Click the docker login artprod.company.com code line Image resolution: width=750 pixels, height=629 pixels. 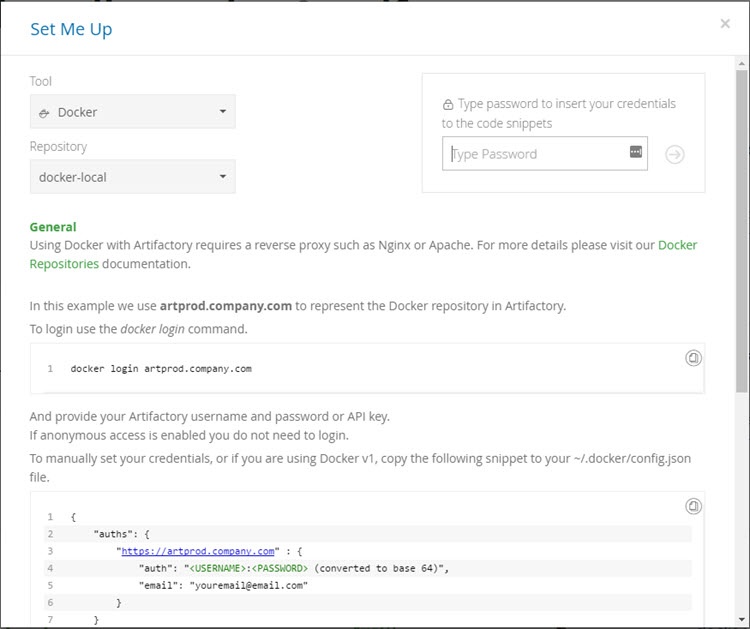tap(161, 368)
